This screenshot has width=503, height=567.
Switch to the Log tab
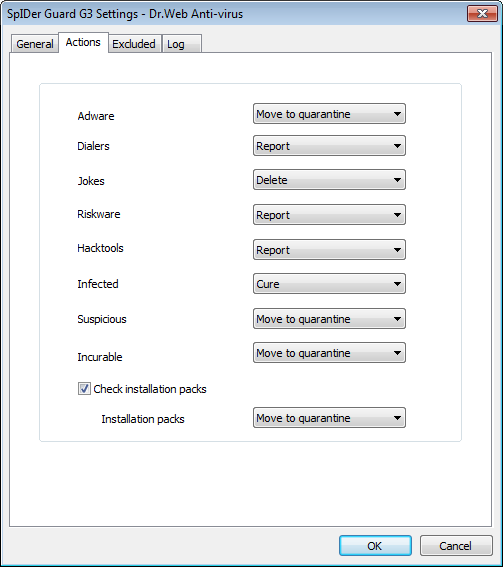[x=182, y=44]
